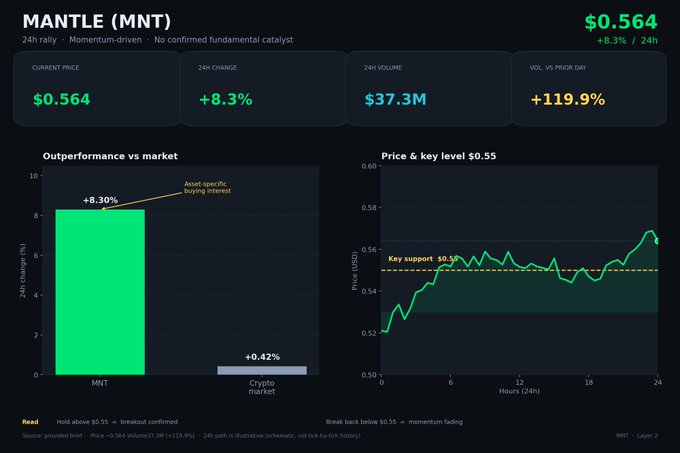Open the 24H Change card showing +8.3%
The image size is (680, 453).
click(x=263, y=88)
